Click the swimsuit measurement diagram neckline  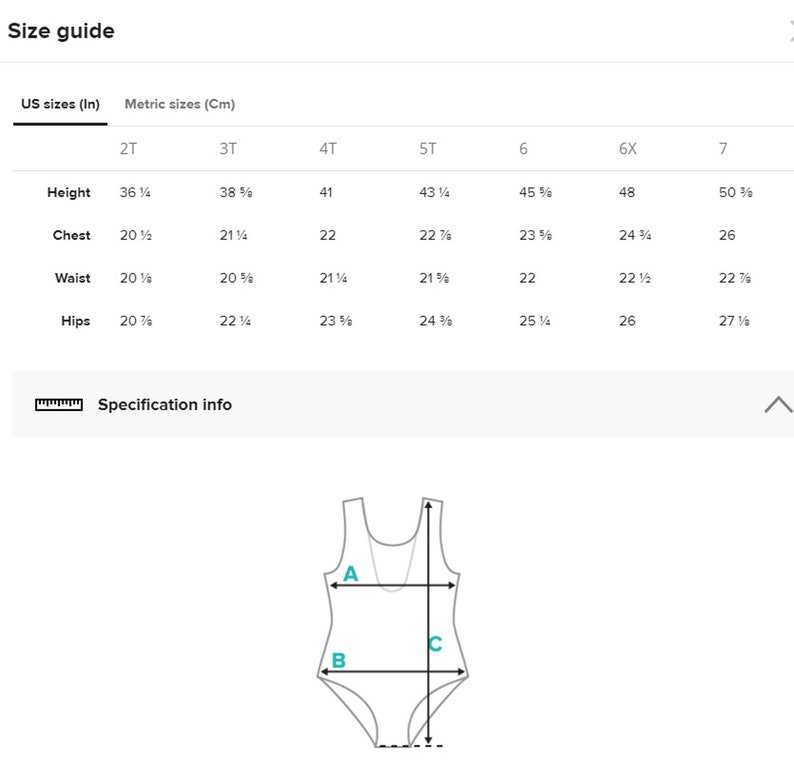click(392, 539)
